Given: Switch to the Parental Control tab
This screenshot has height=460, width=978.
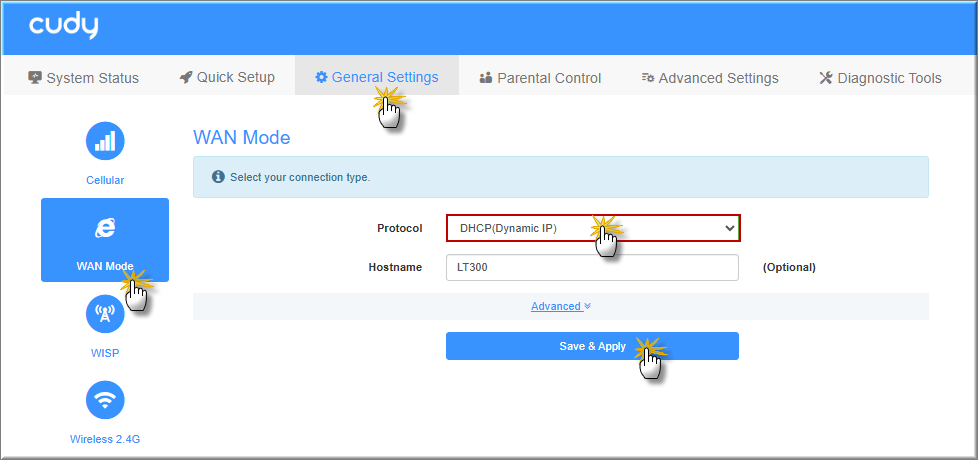Looking at the screenshot, I should [x=540, y=78].
